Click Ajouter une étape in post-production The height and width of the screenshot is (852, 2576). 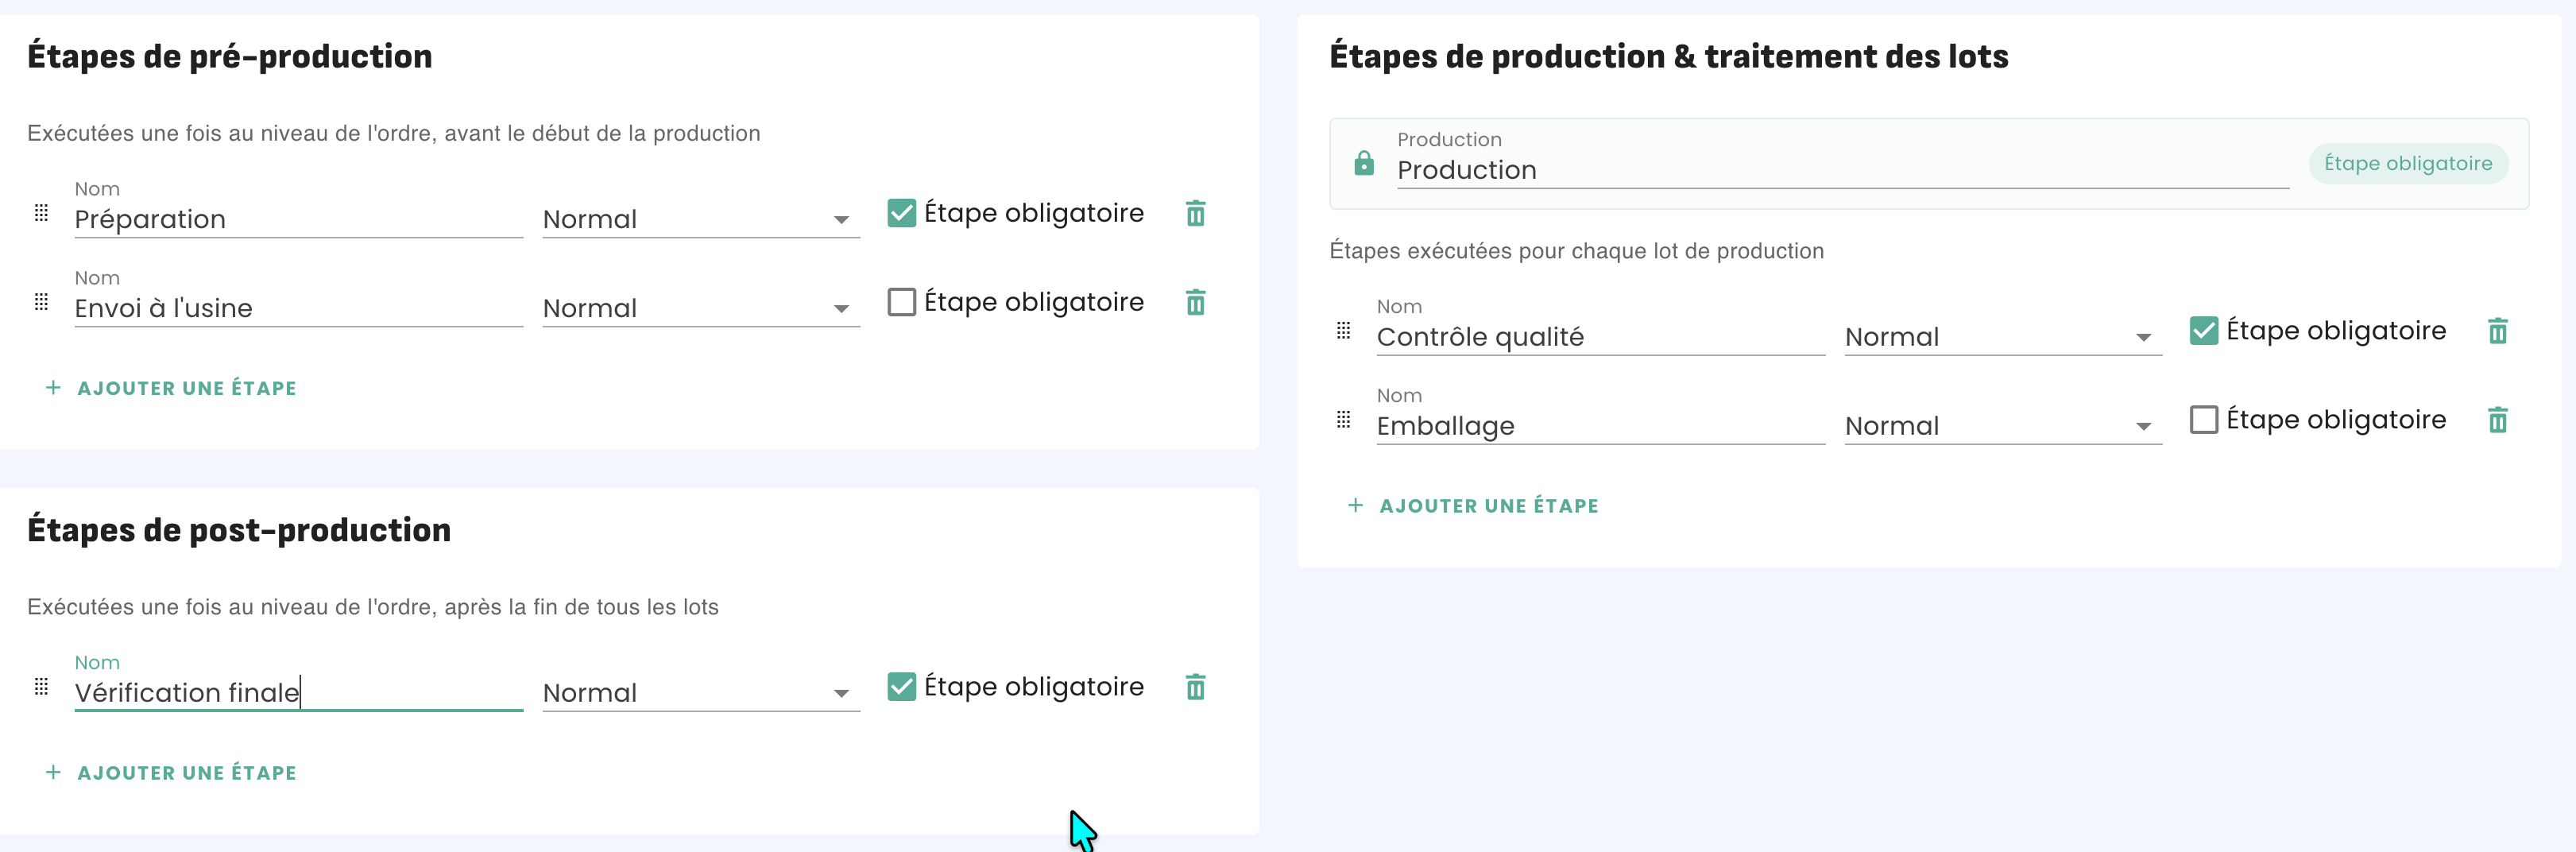(x=172, y=774)
